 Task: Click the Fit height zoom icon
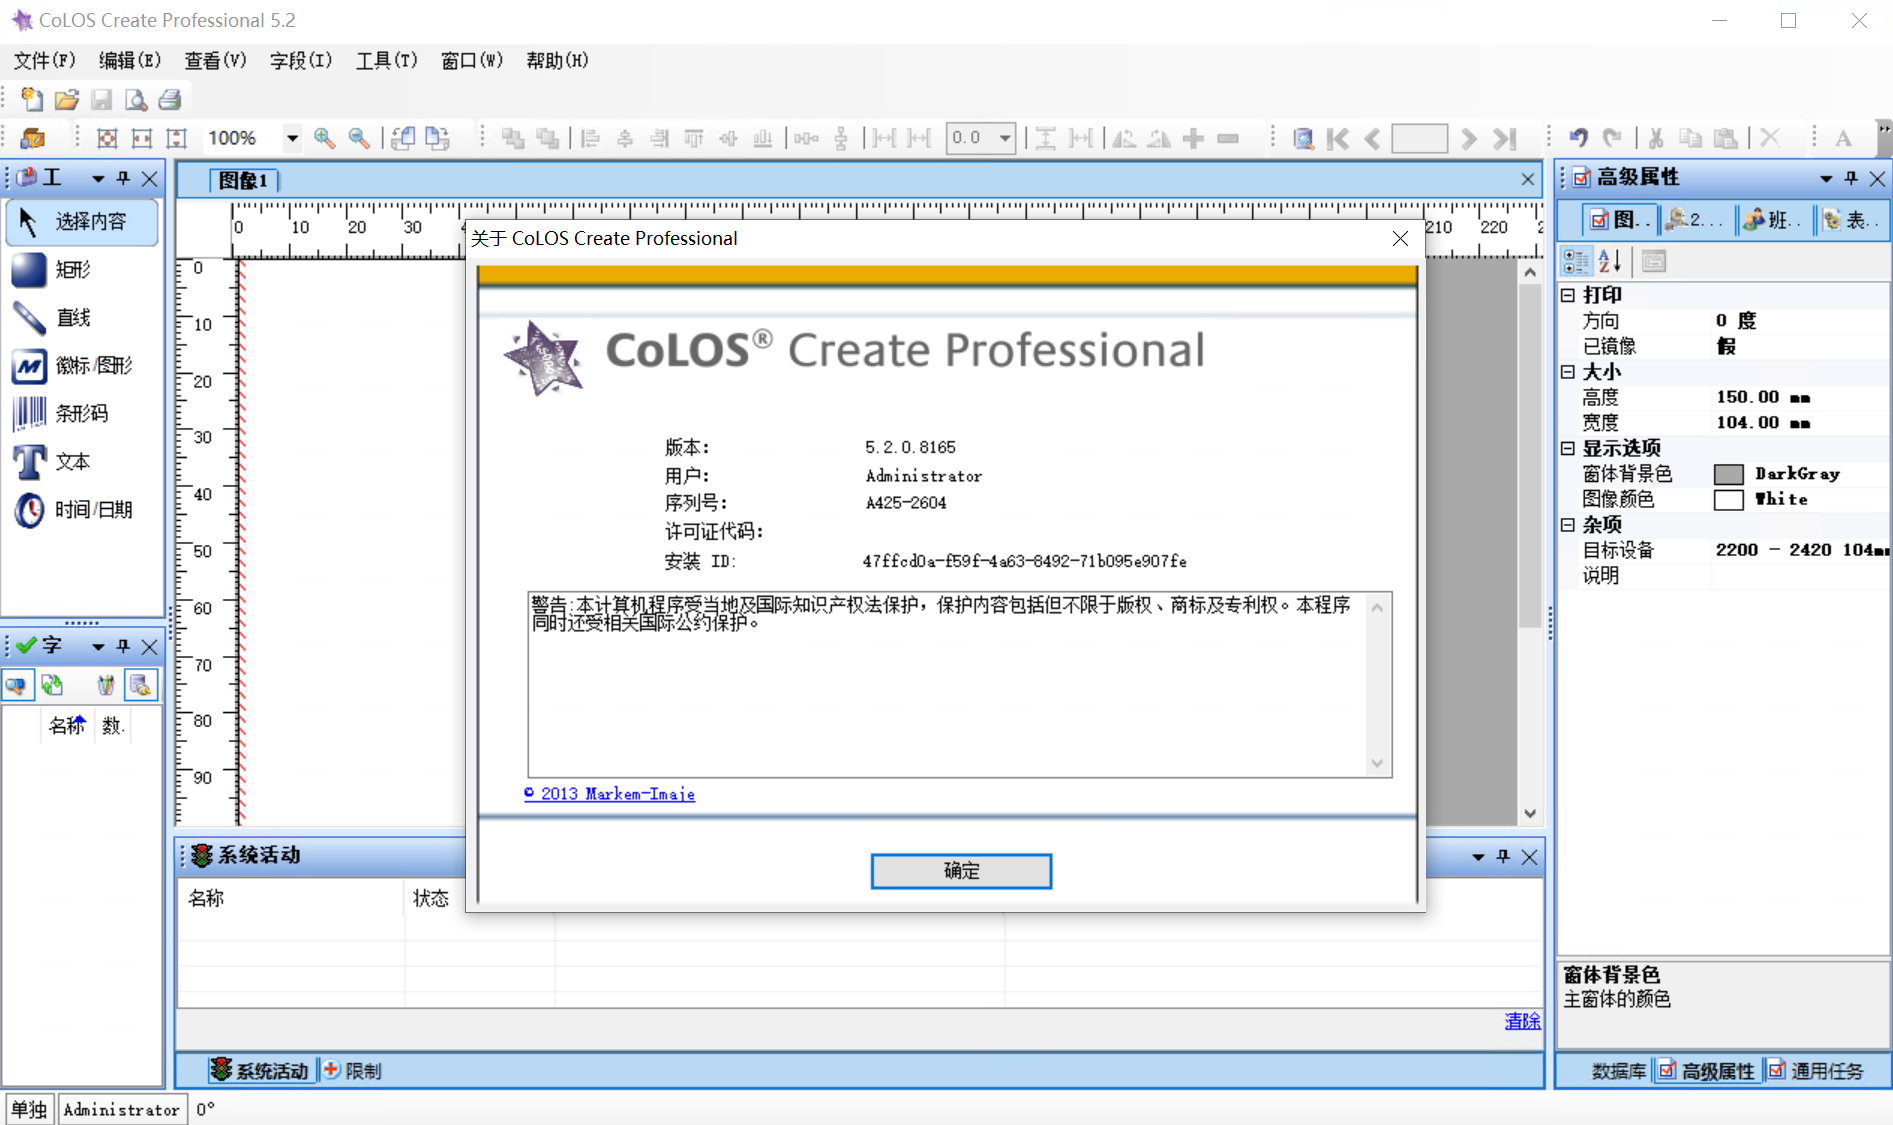click(177, 138)
